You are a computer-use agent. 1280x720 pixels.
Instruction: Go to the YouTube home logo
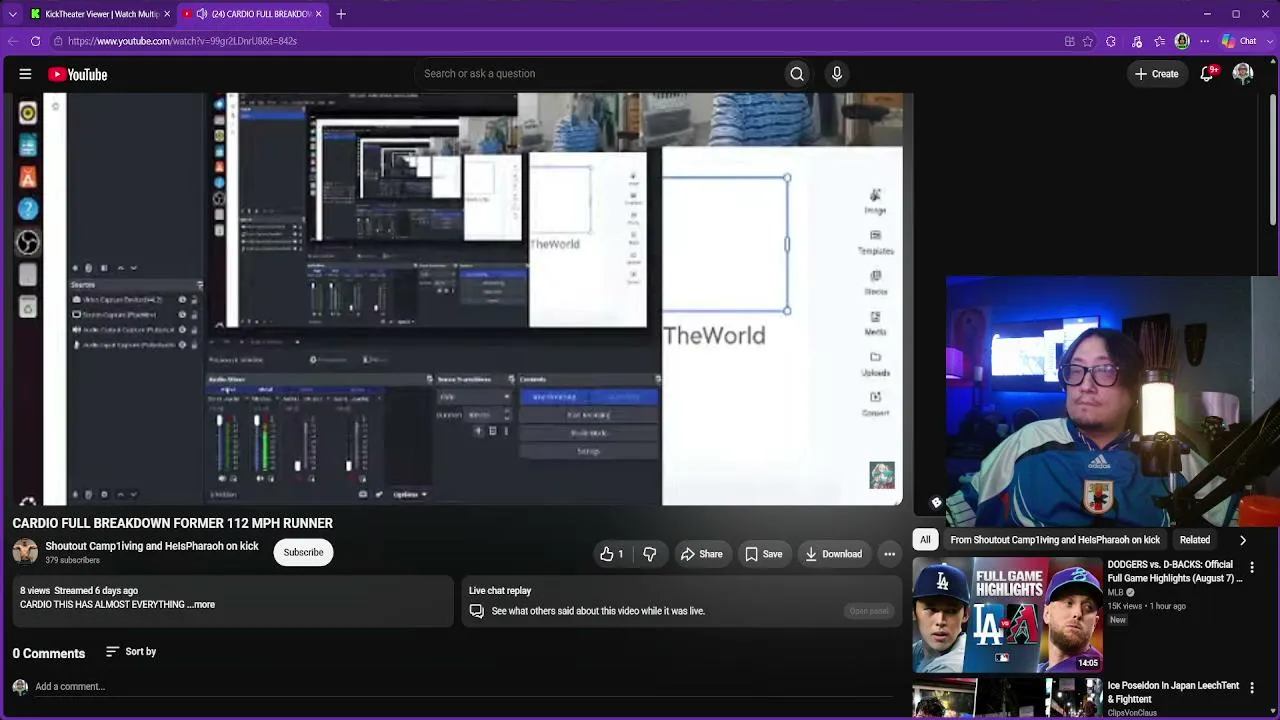(77, 74)
